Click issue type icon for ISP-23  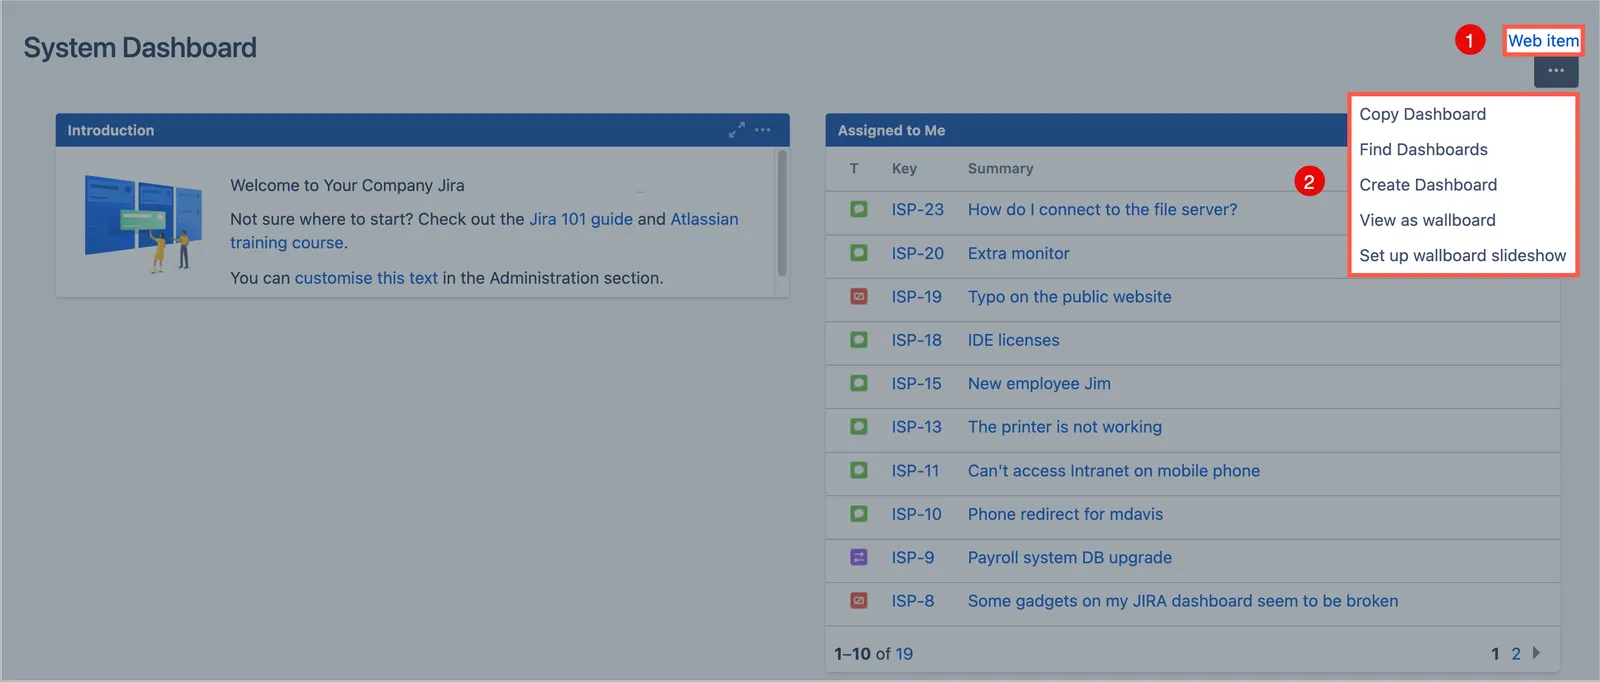[x=859, y=210]
